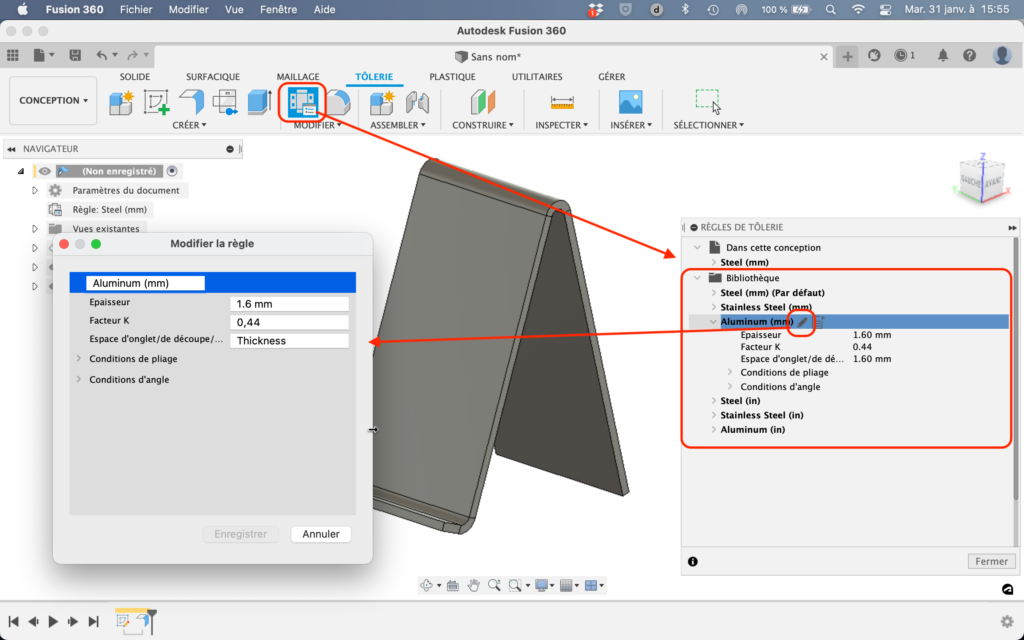Image resolution: width=1024 pixels, height=640 pixels.
Task: Click the Offset Plane icon in Construire
Action: [x=483, y=103]
